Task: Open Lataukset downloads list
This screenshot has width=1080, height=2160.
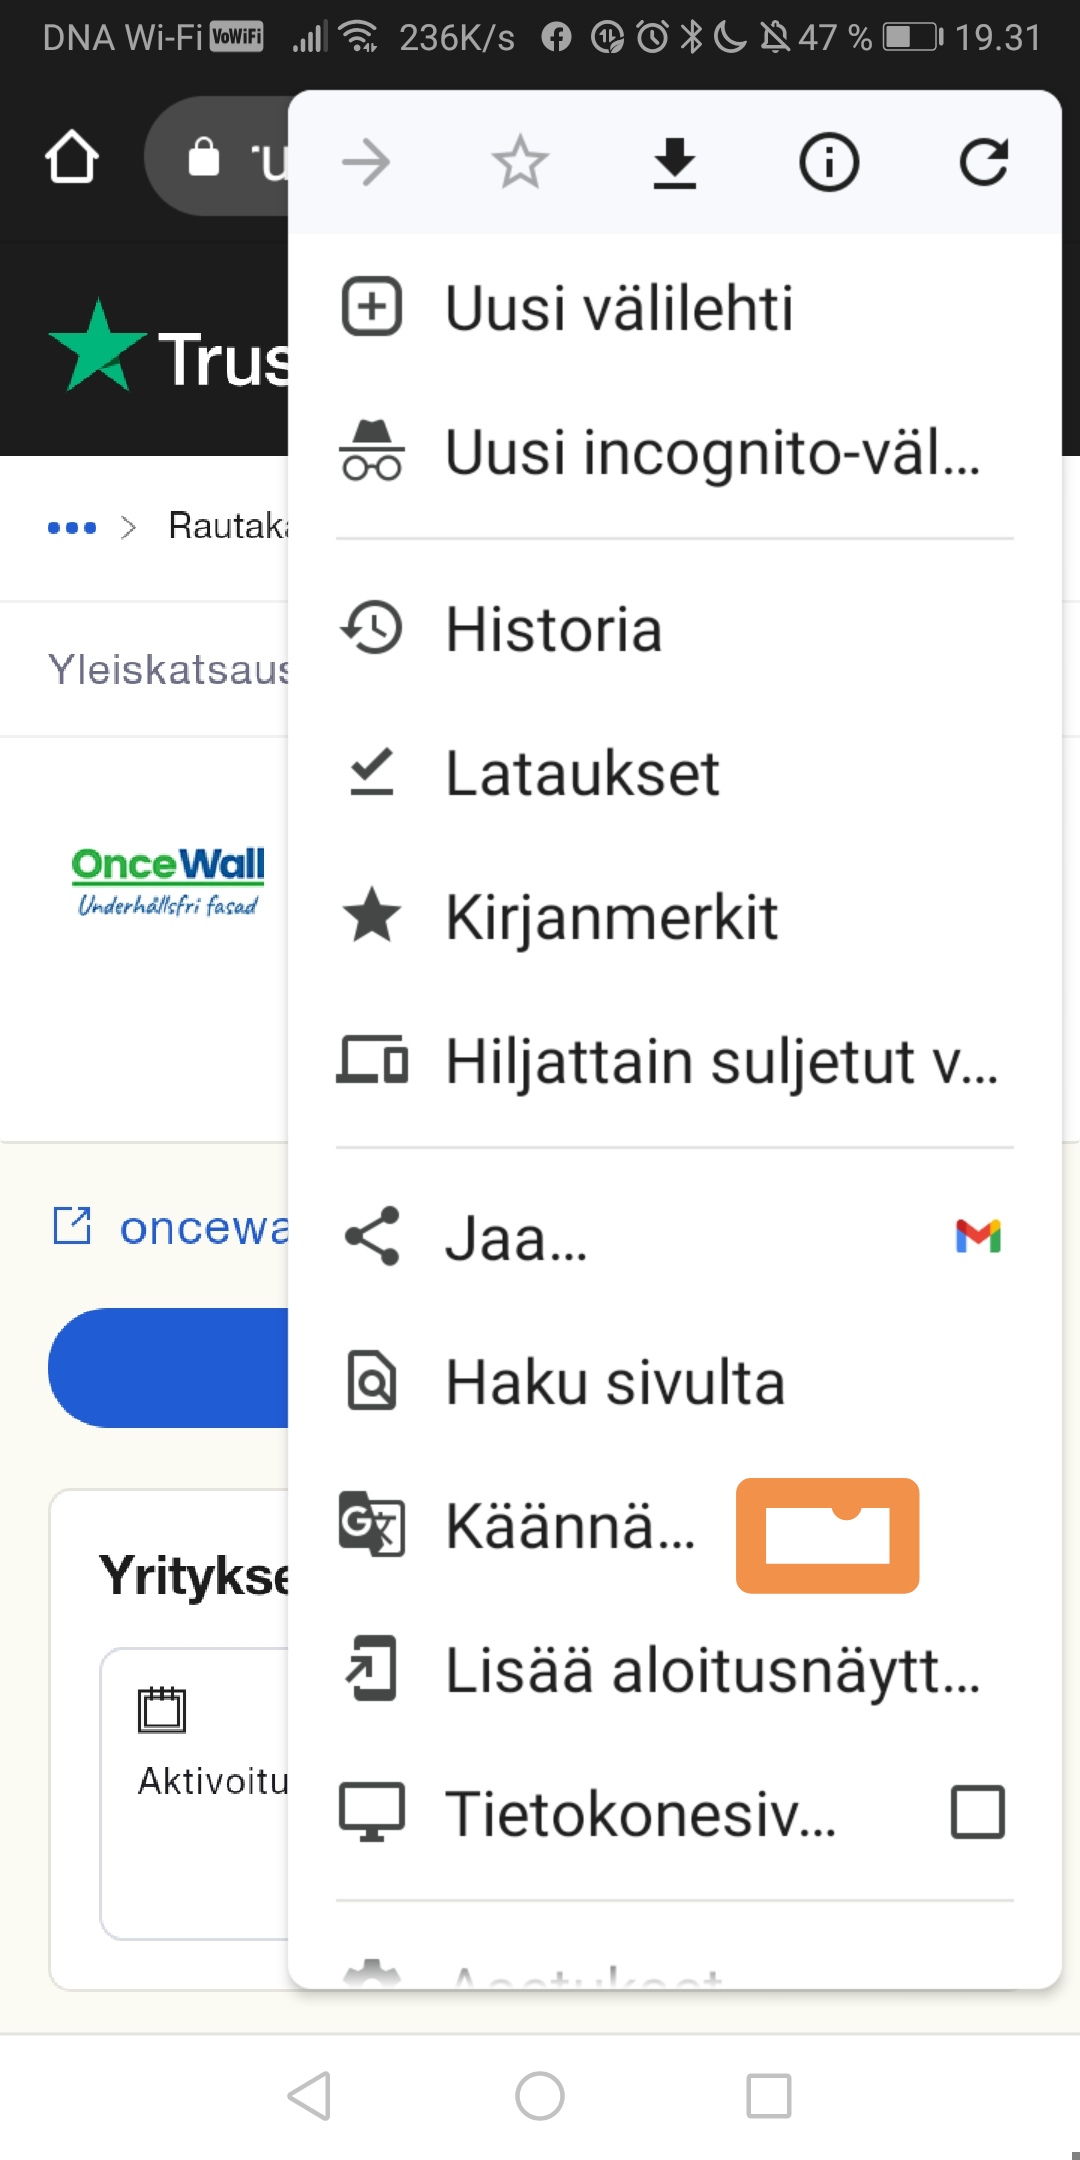Action: click(581, 773)
